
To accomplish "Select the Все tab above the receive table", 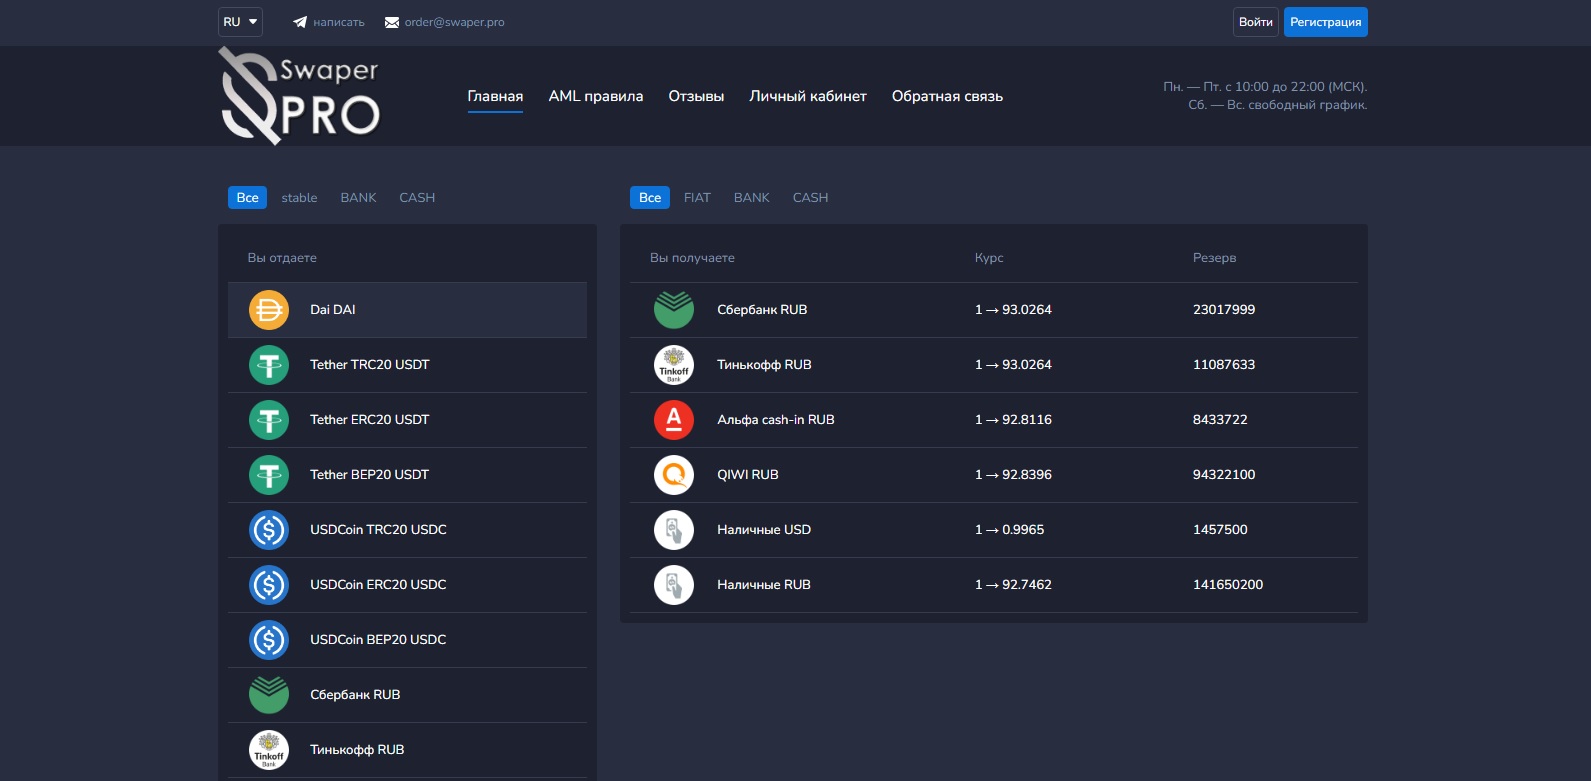I will (x=650, y=198).
